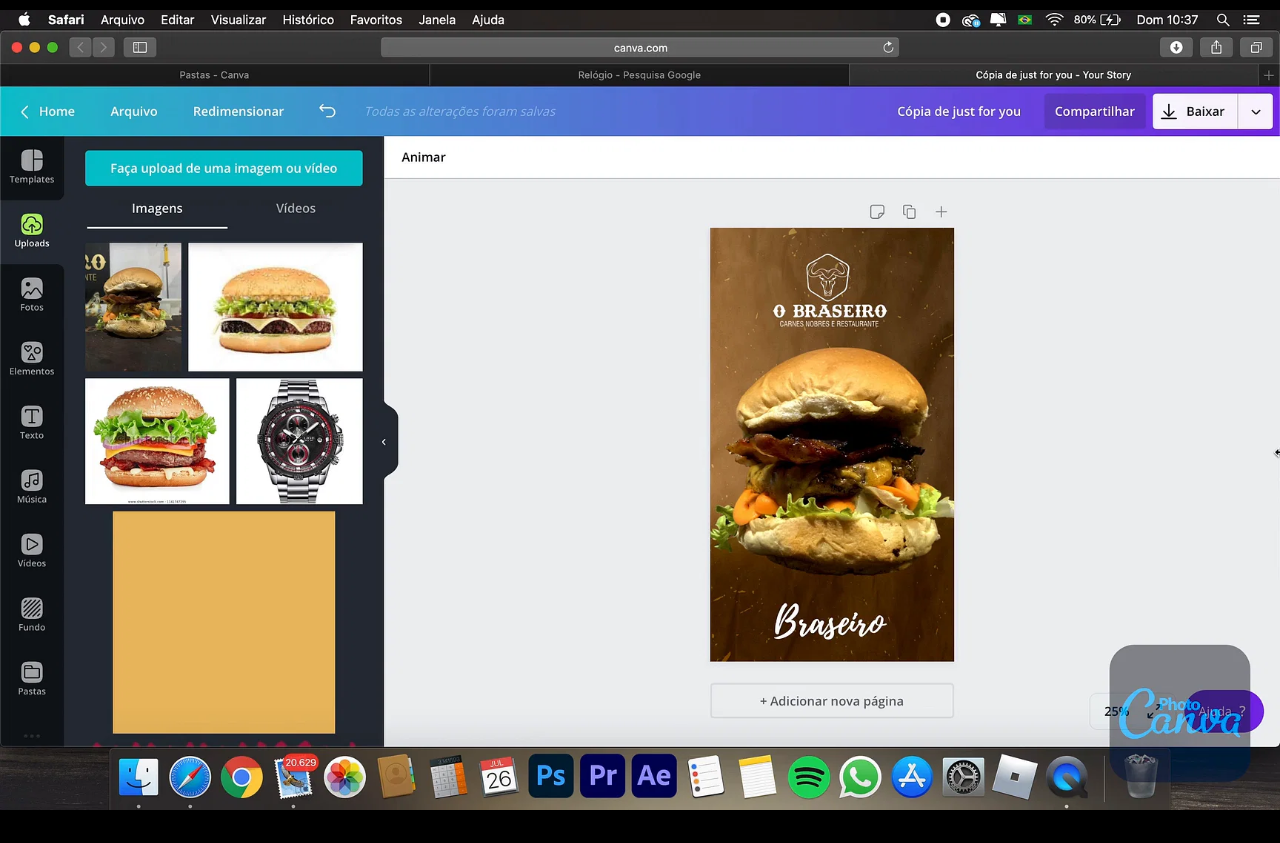Open the Texto sidebar panel
Screen dimensions: 1280x843
pyautogui.click(x=32, y=423)
